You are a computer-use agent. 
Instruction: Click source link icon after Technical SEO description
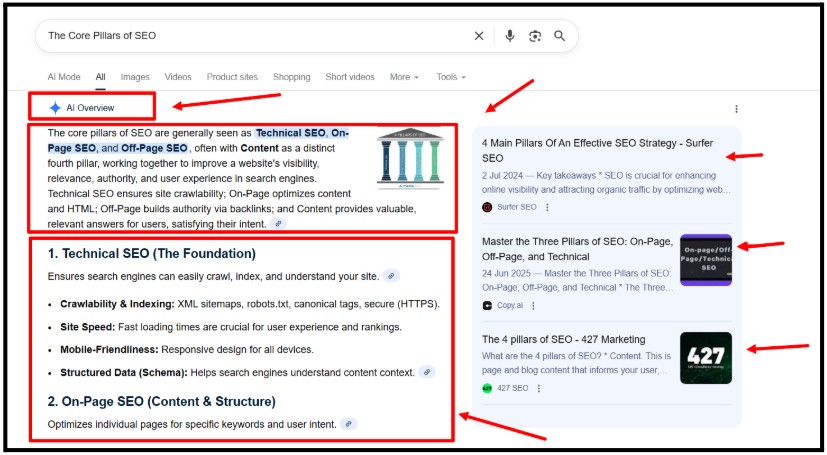coord(392,276)
